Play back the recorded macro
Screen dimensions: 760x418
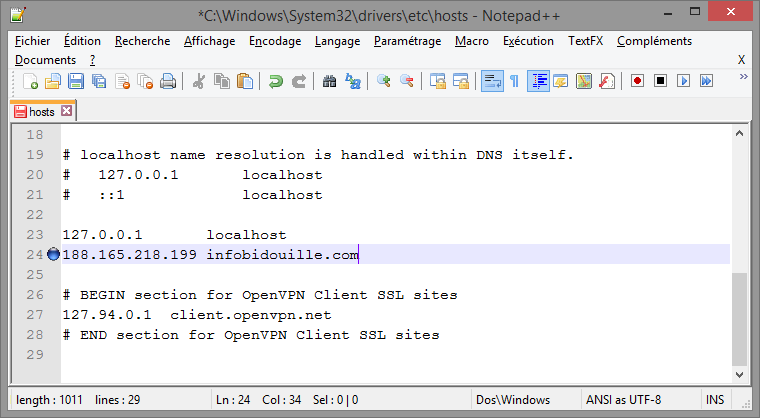(683, 81)
